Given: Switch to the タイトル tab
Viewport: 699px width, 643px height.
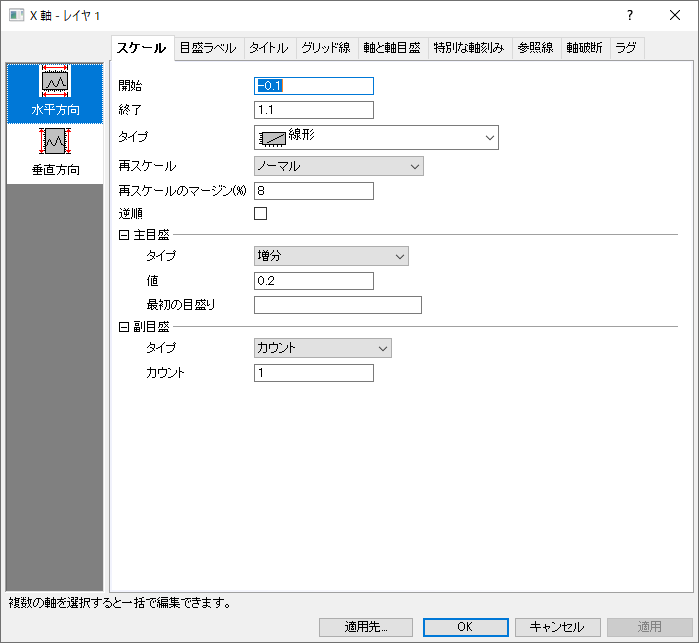Looking at the screenshot, I should coord(269,48).
